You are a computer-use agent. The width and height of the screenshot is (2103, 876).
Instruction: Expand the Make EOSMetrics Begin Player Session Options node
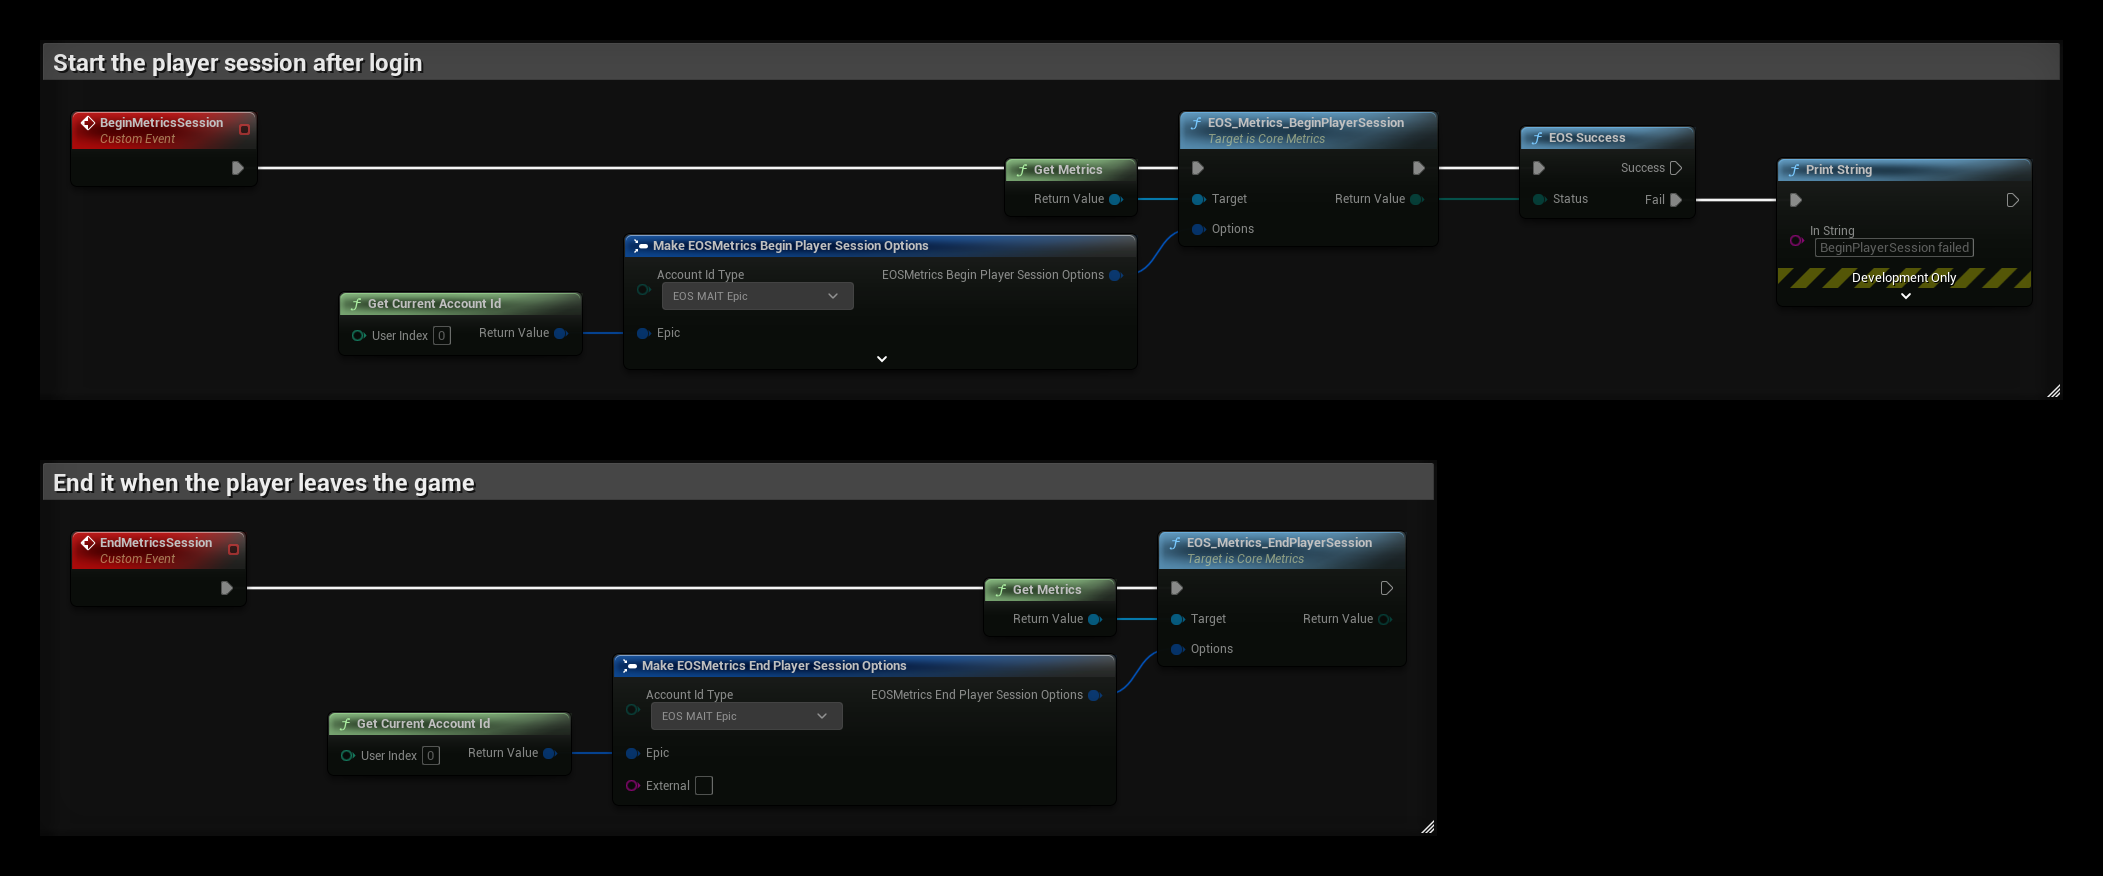pyautogui.click(x=882, y=359)
